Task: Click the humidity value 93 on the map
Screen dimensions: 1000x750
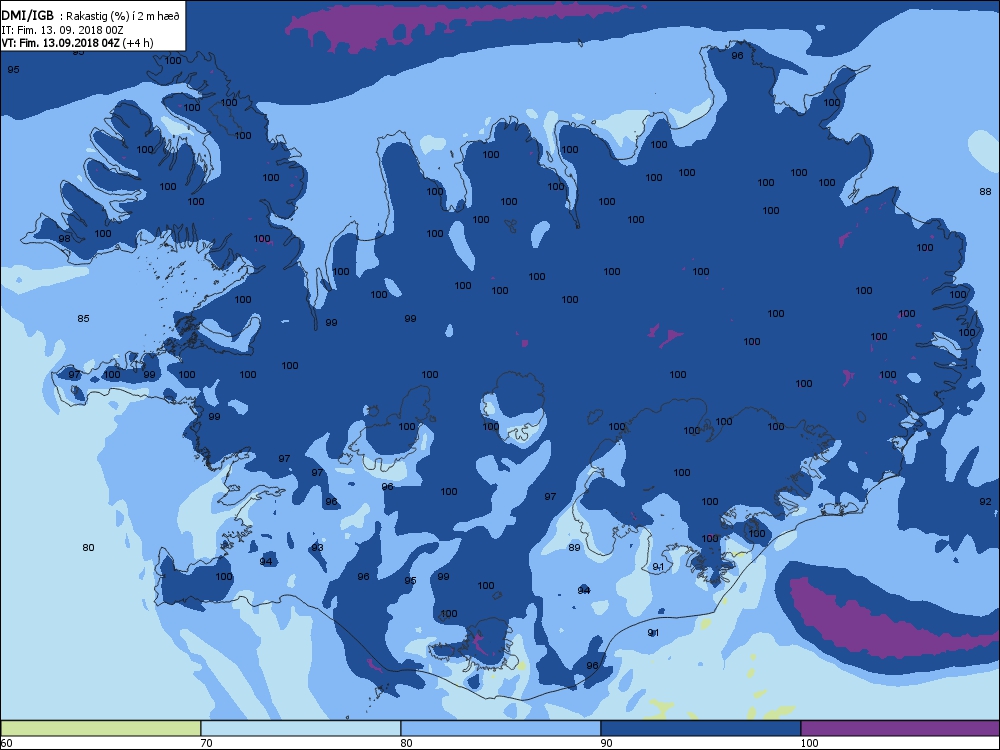Action: coord(317,547)
